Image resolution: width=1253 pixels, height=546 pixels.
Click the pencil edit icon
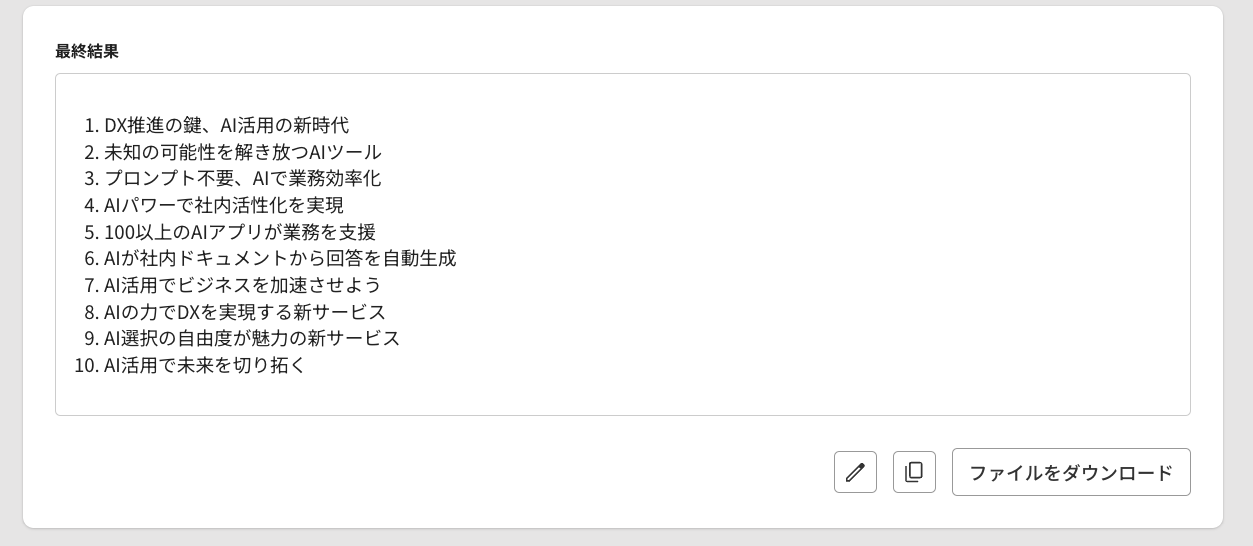(855, 472)
